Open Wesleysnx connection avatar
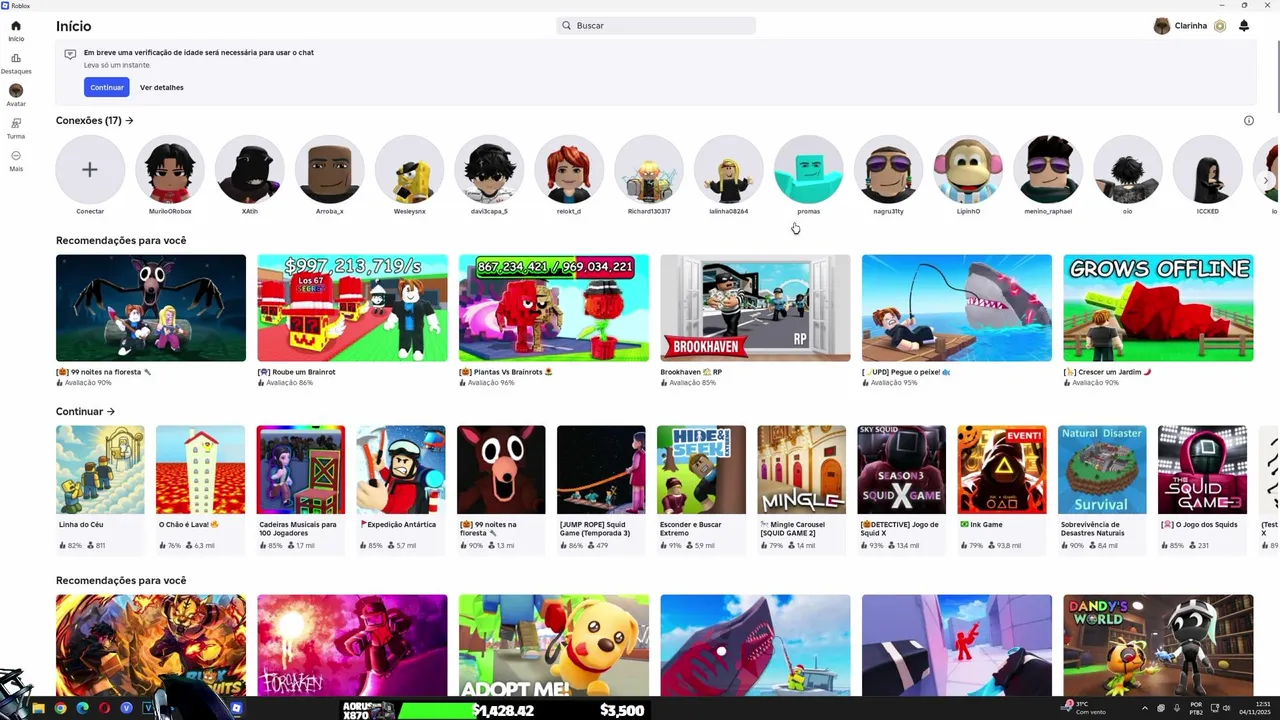1280x720 pixels. (x=410, y=170)
